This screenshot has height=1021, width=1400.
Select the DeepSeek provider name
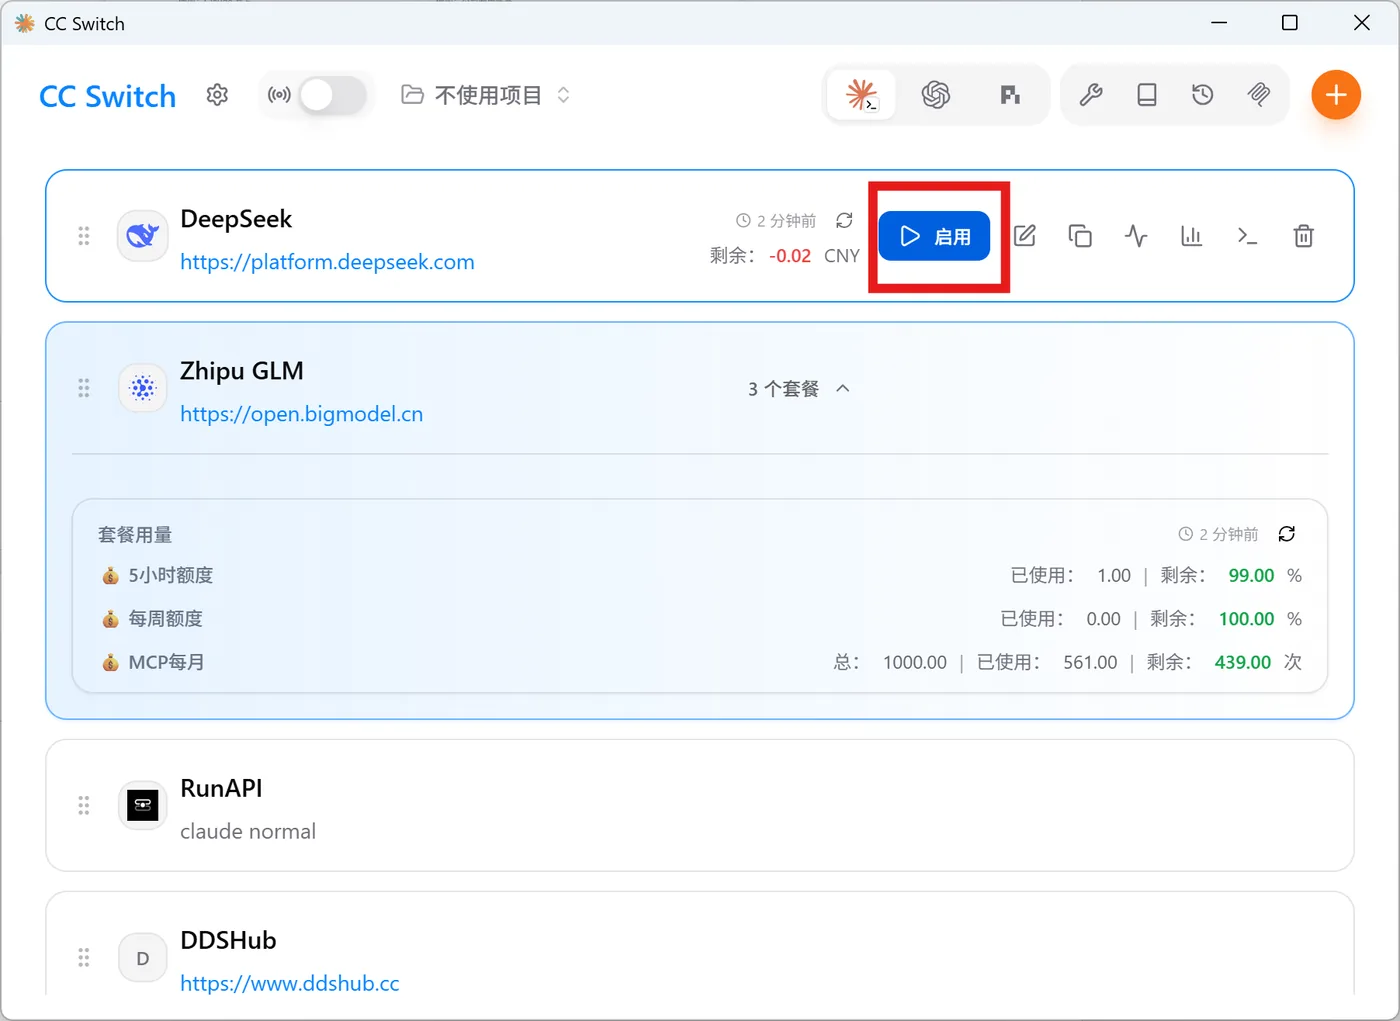[236, 219]
